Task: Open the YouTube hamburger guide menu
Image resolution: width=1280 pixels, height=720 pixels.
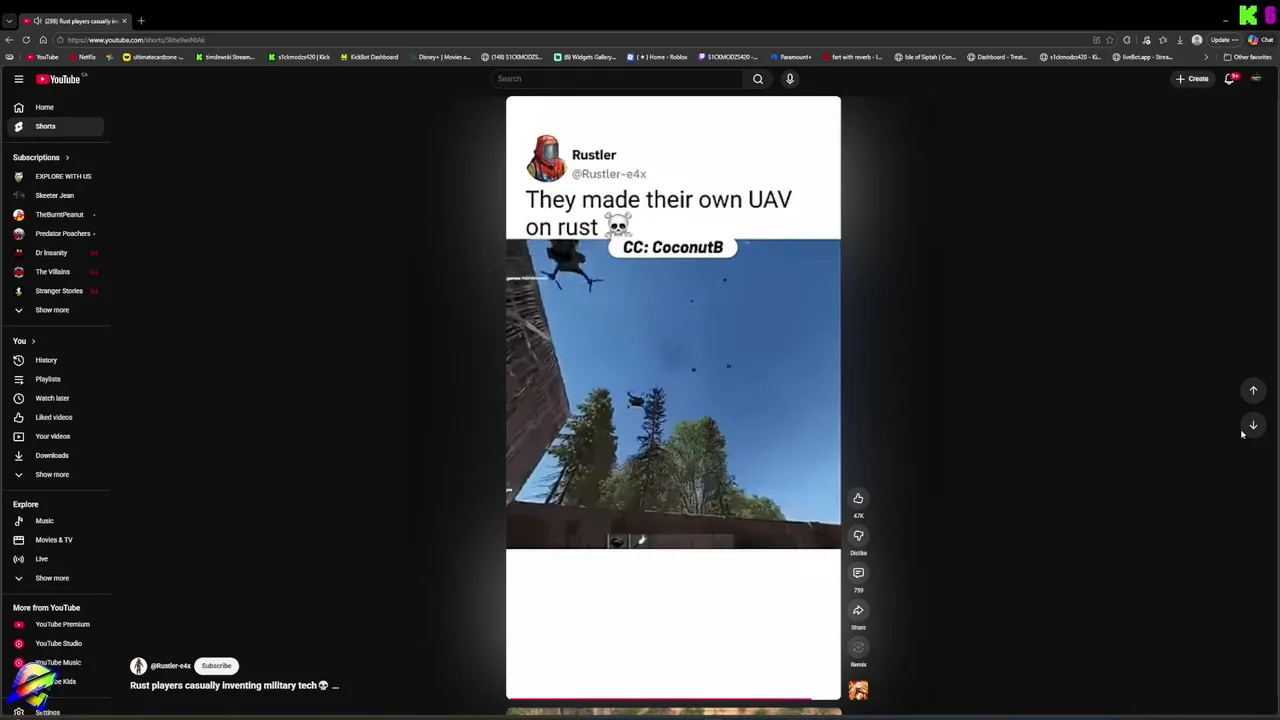Action: [18, 79]
